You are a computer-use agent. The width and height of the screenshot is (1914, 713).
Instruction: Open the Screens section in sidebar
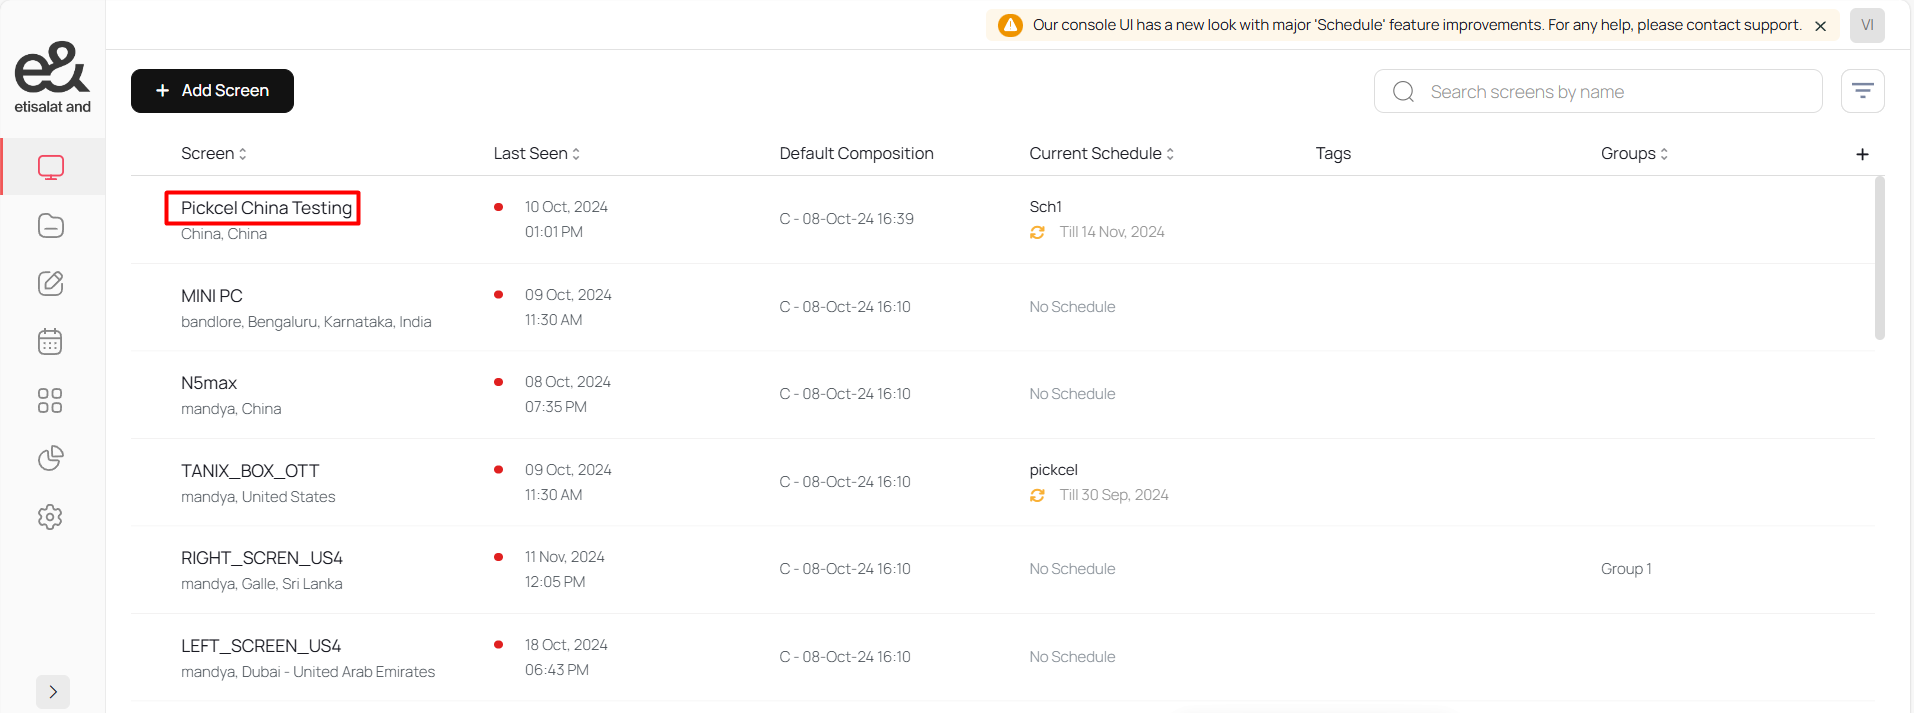tap(51, 167)
